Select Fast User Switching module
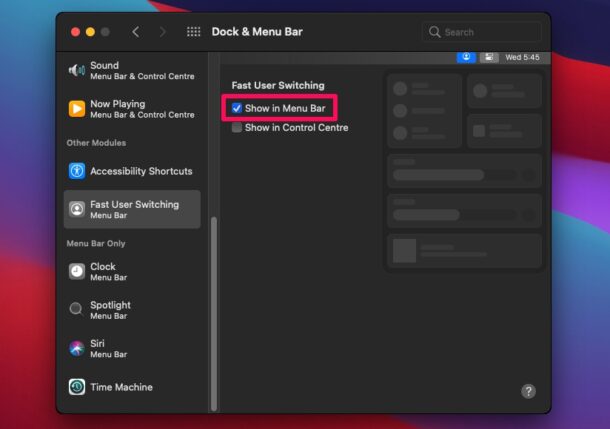 tap(132, 209)
